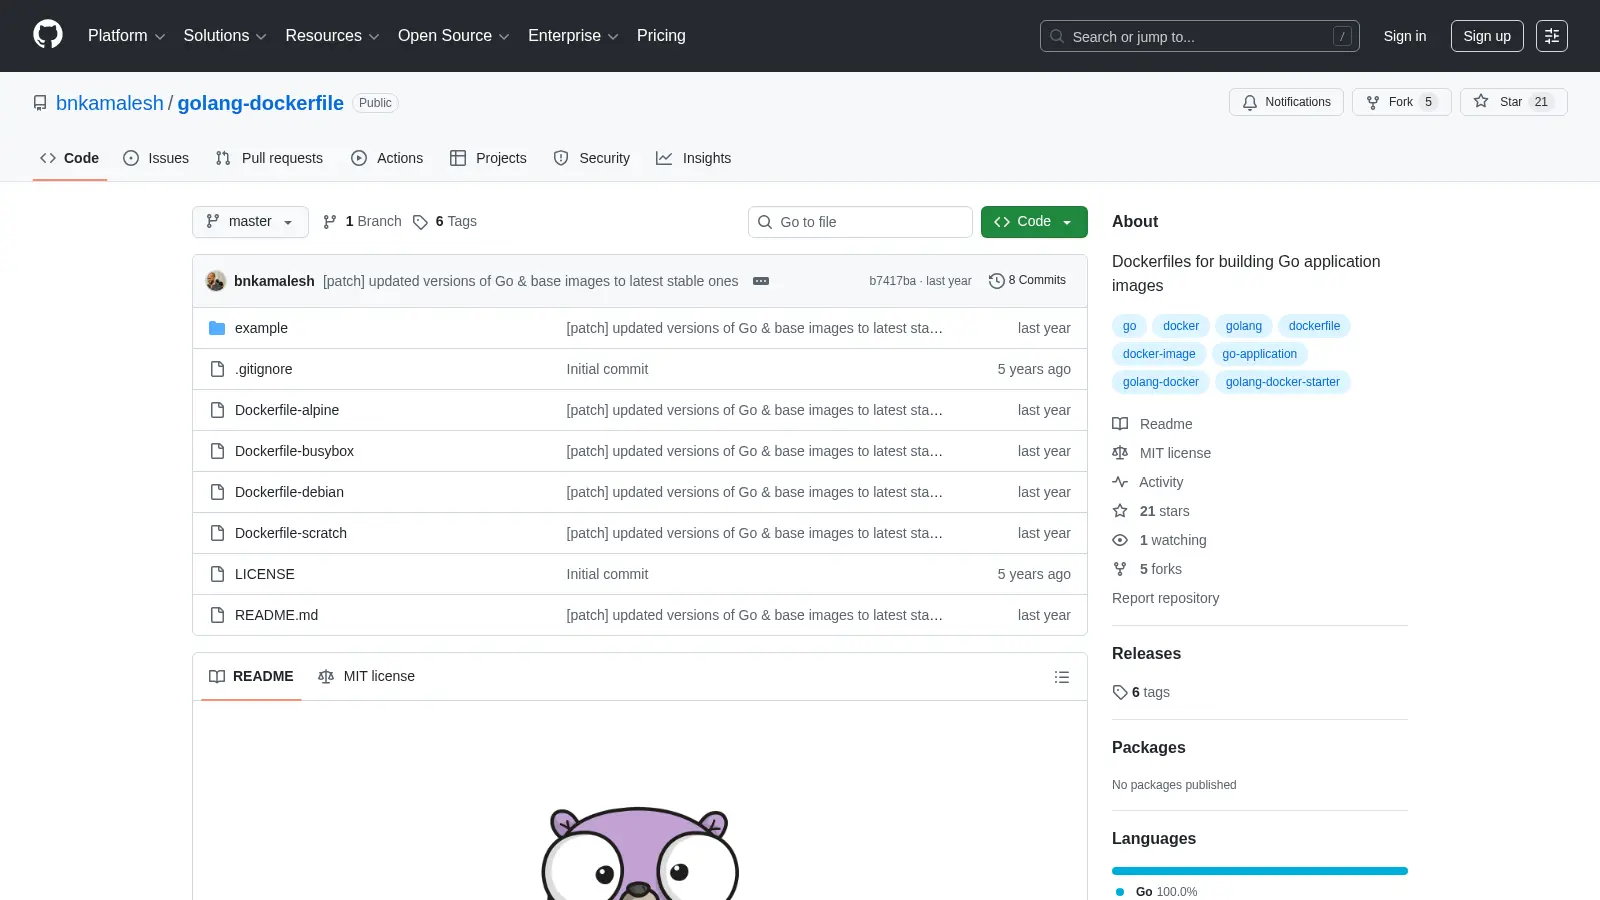Click the book icon next to Readme
Viewport: 1600px width, 900px height.
pyautogui.click(x=1120, y=424)
